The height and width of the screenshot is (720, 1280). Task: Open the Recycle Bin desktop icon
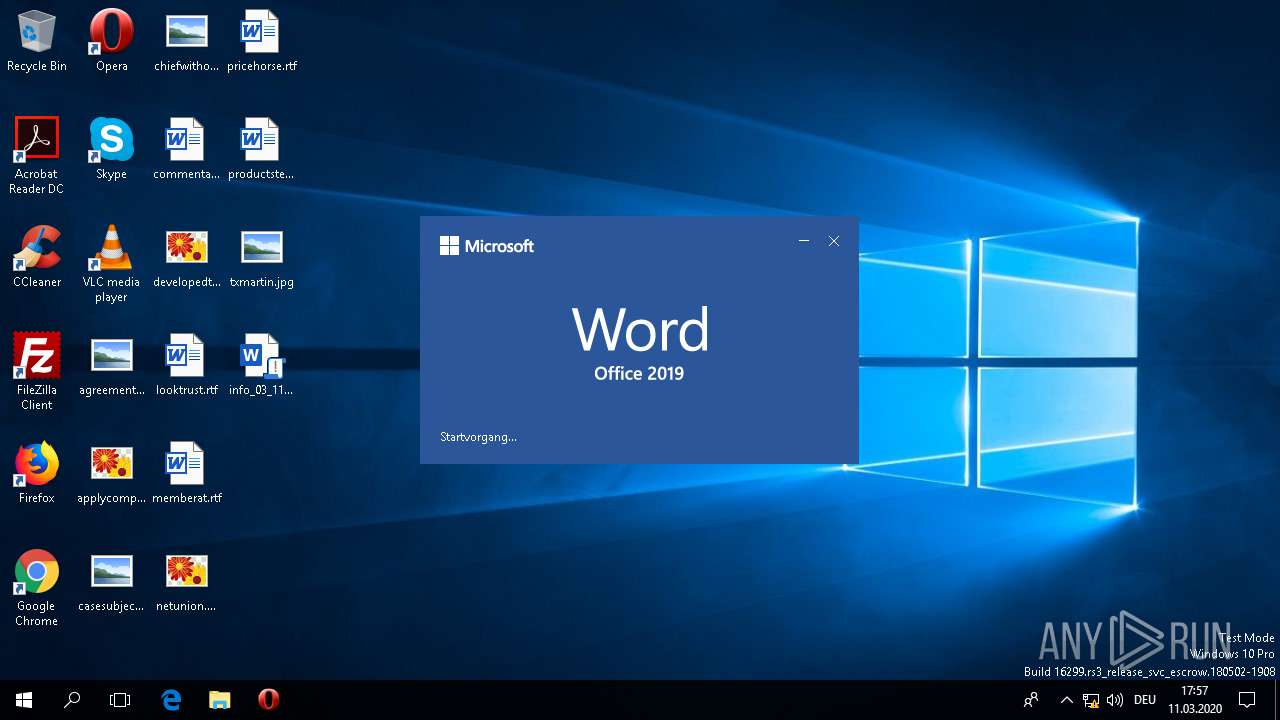coord(37,41)
